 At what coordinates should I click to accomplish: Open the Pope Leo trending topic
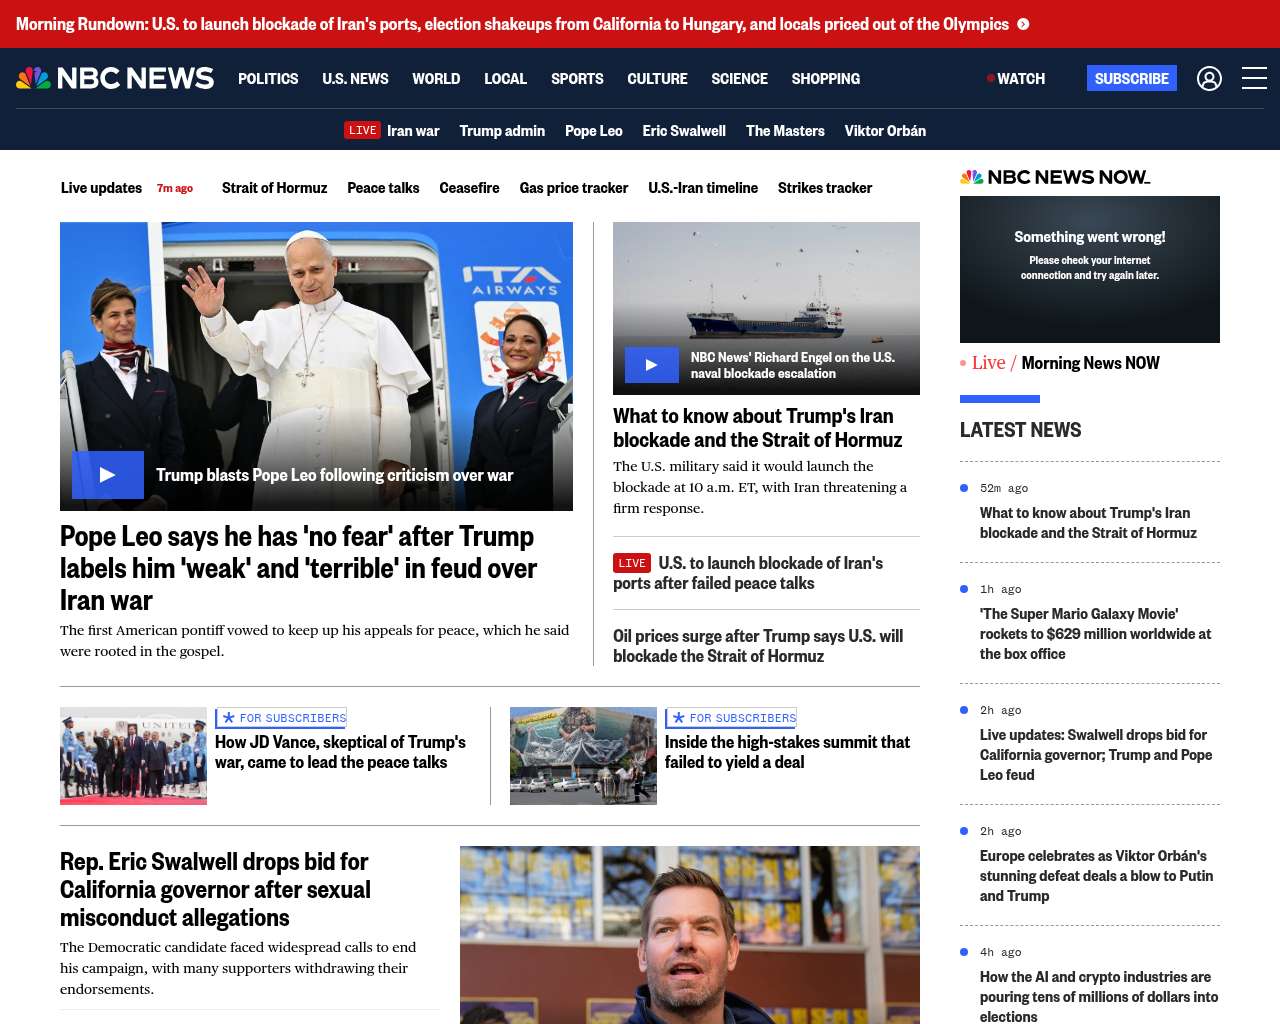(x=593, y=130)
